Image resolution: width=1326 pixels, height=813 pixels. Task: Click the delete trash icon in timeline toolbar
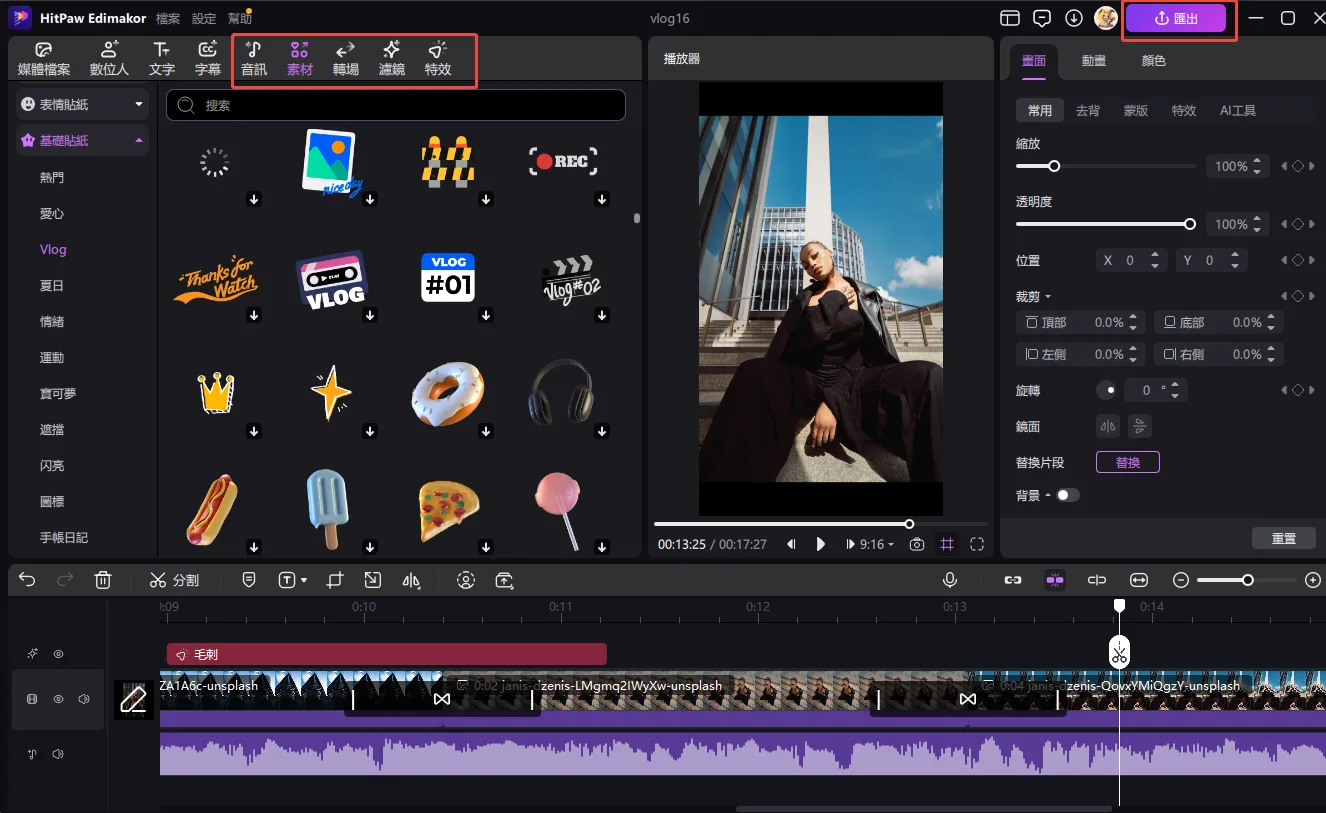coord(103,580)
